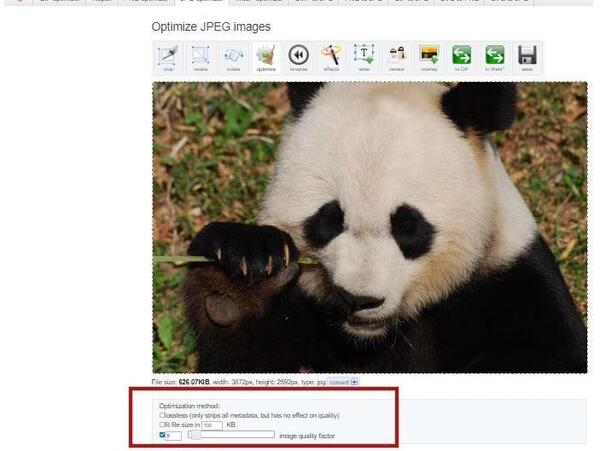
Task: Enable the lossless optimization checkbox
Action: [162, 415]
